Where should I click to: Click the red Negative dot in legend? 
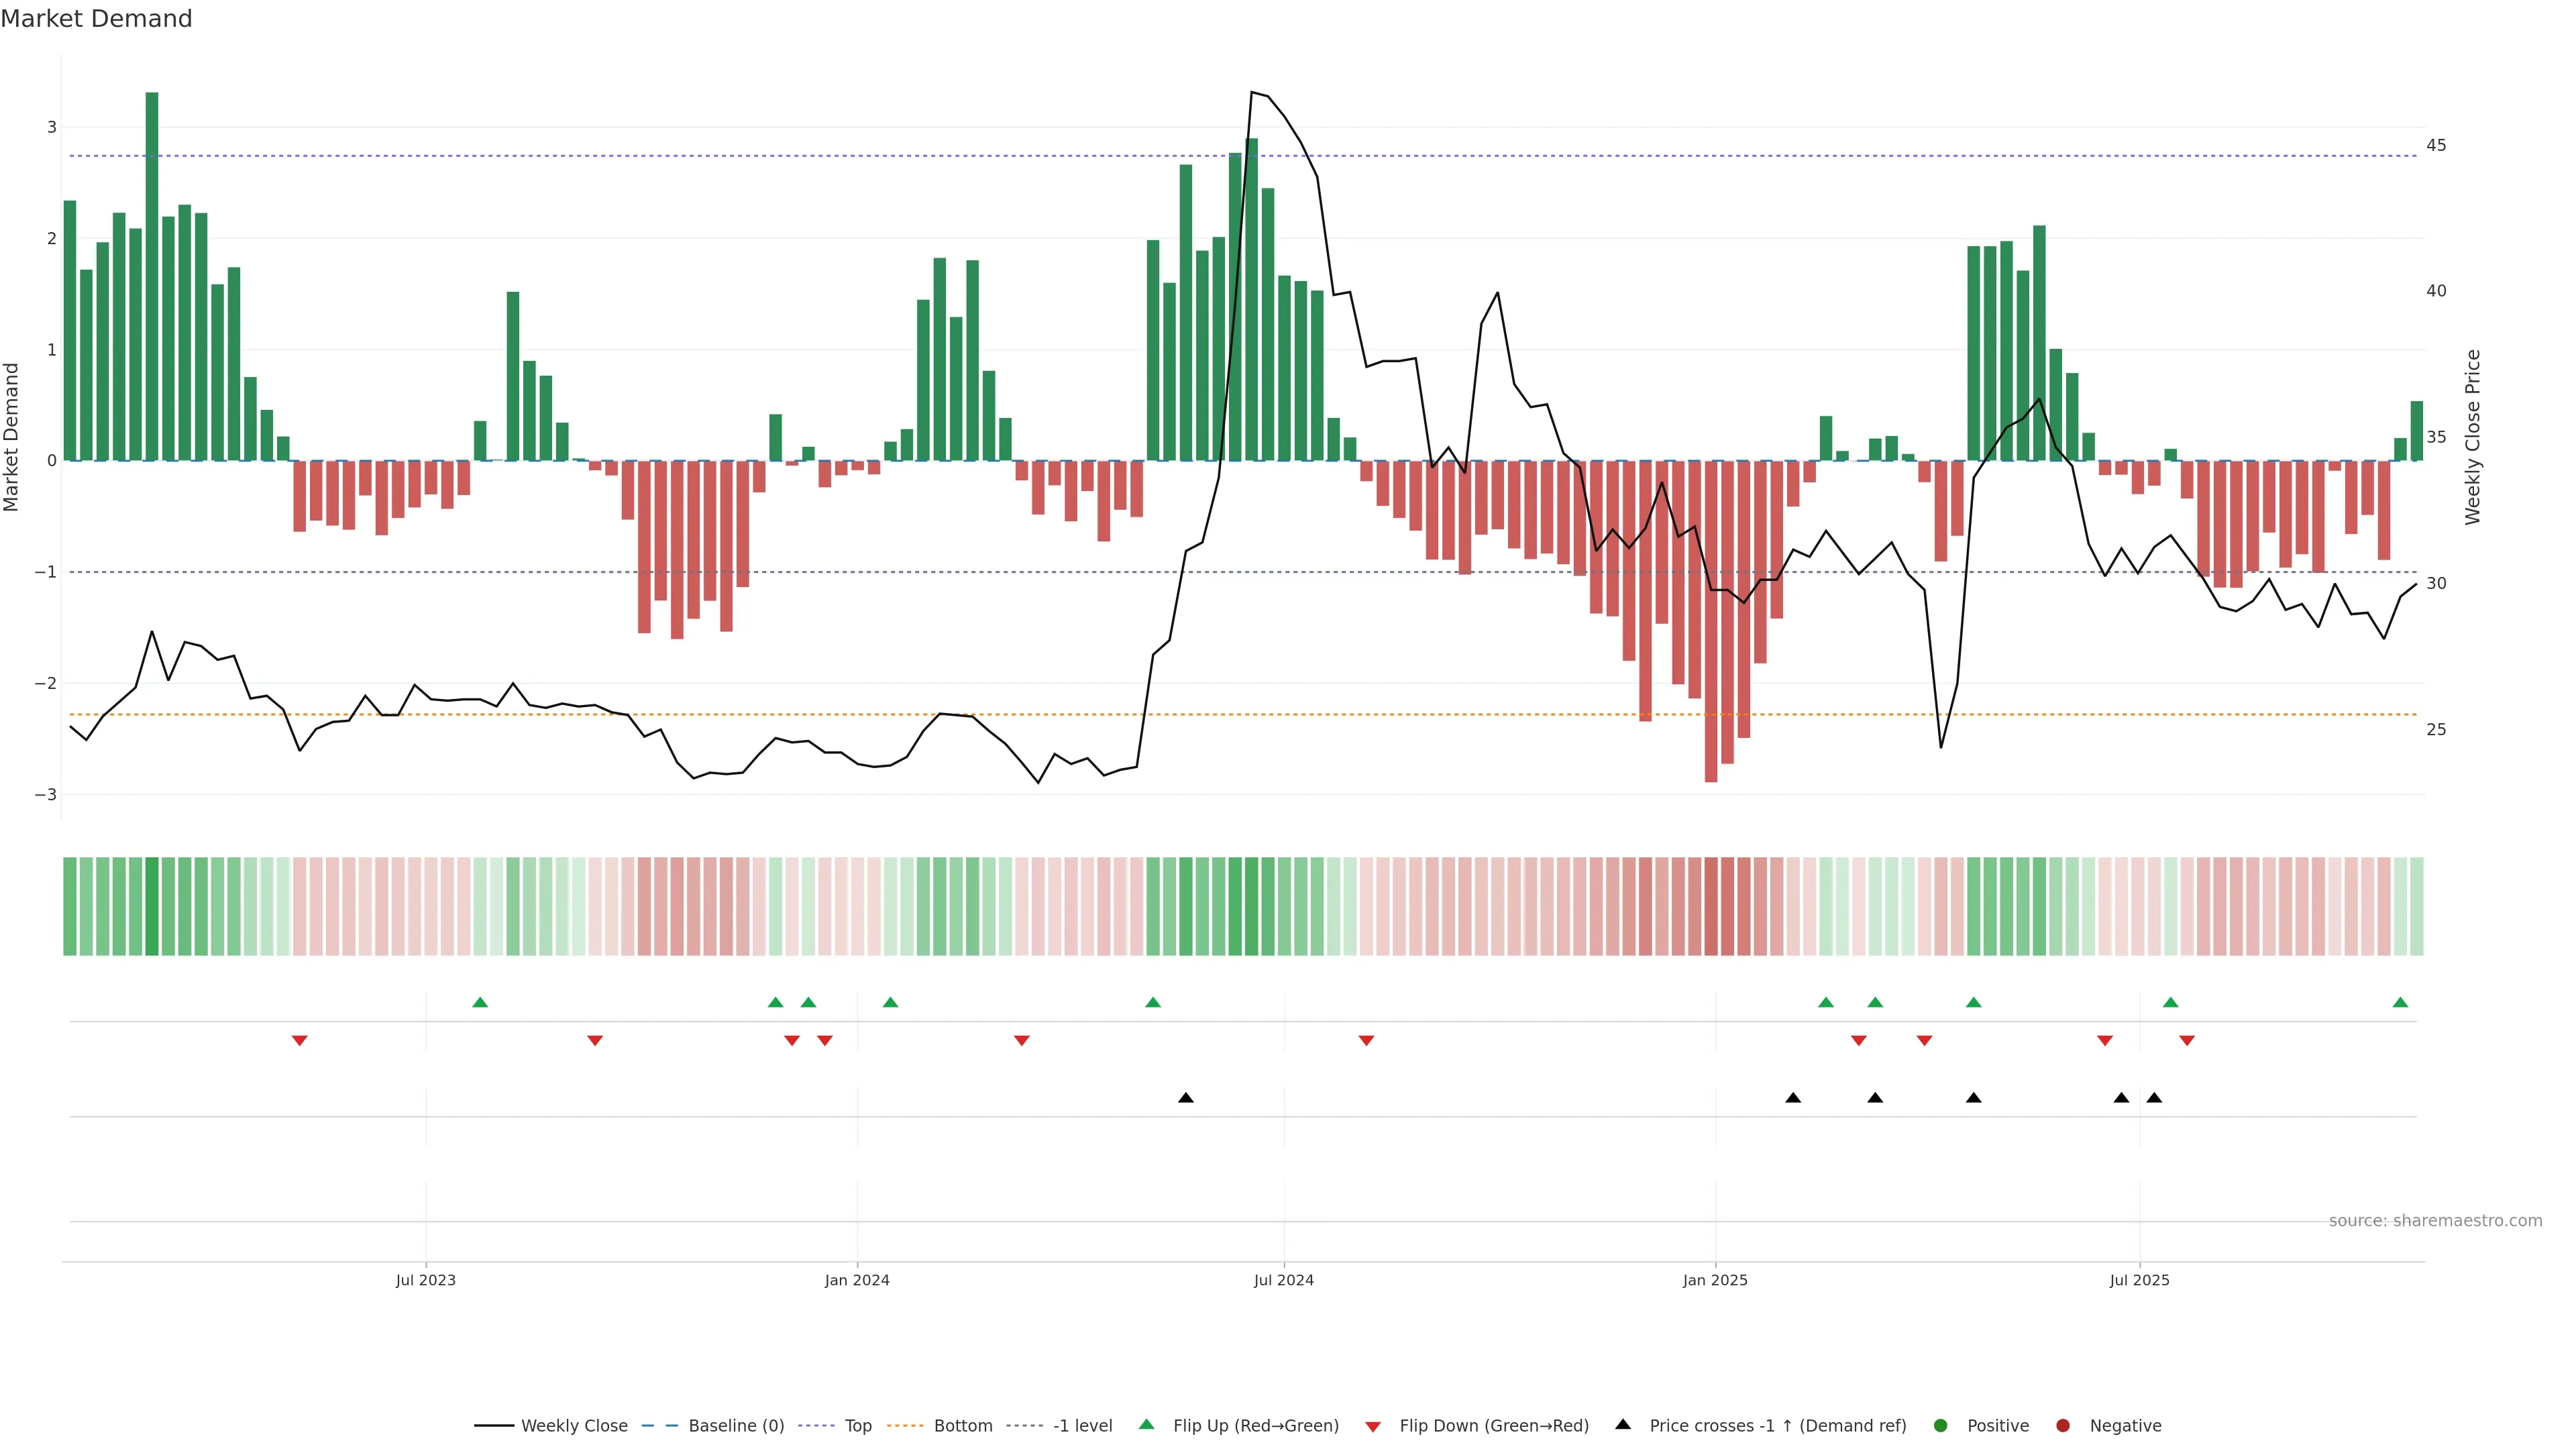tap(2063, 1426)
